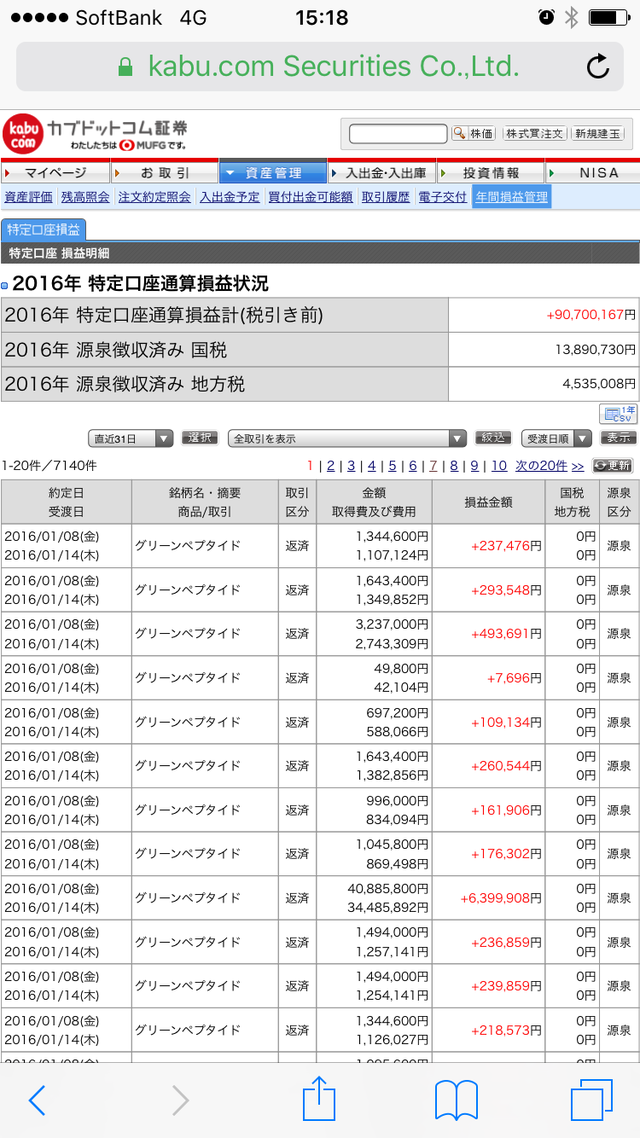
Task: Open the NISA menu
Action: [592, 173]
